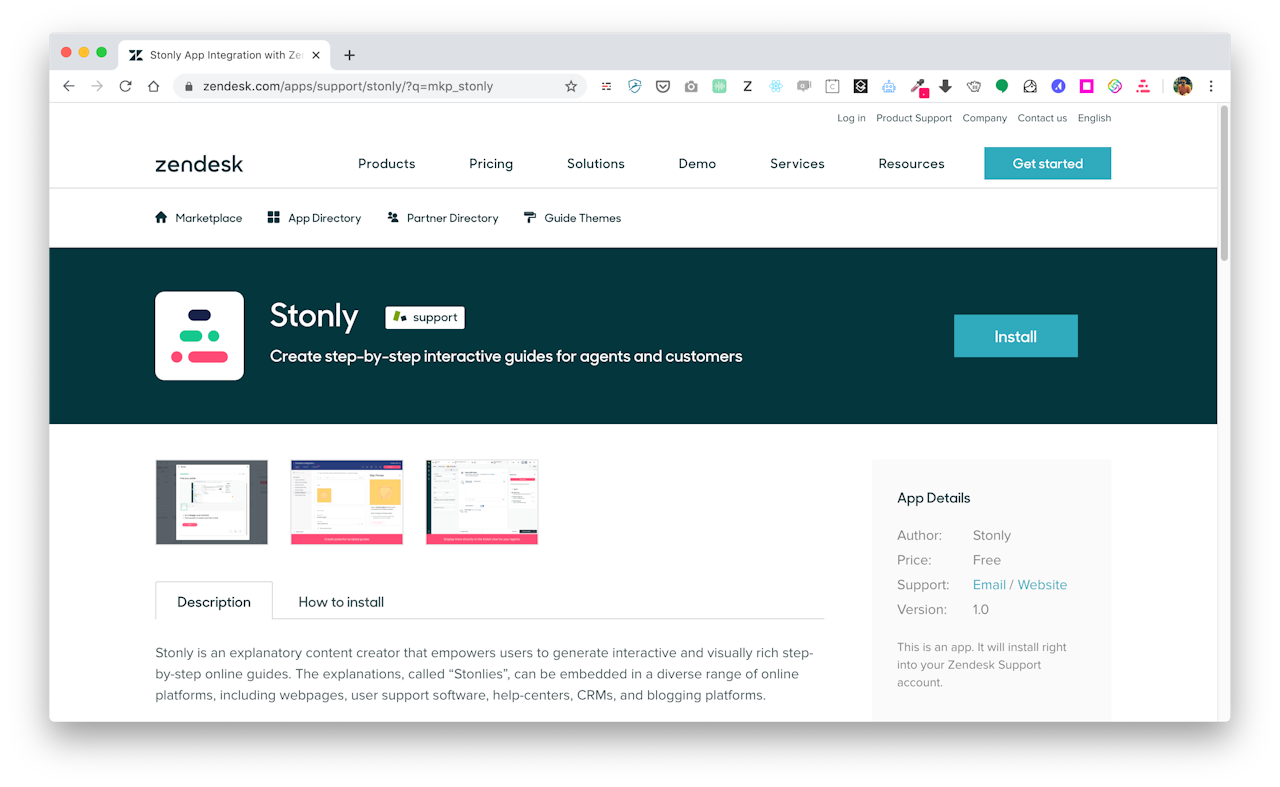Install the Stonly app
Viewport: 1280px width, 787px height.
[1015, 336]
